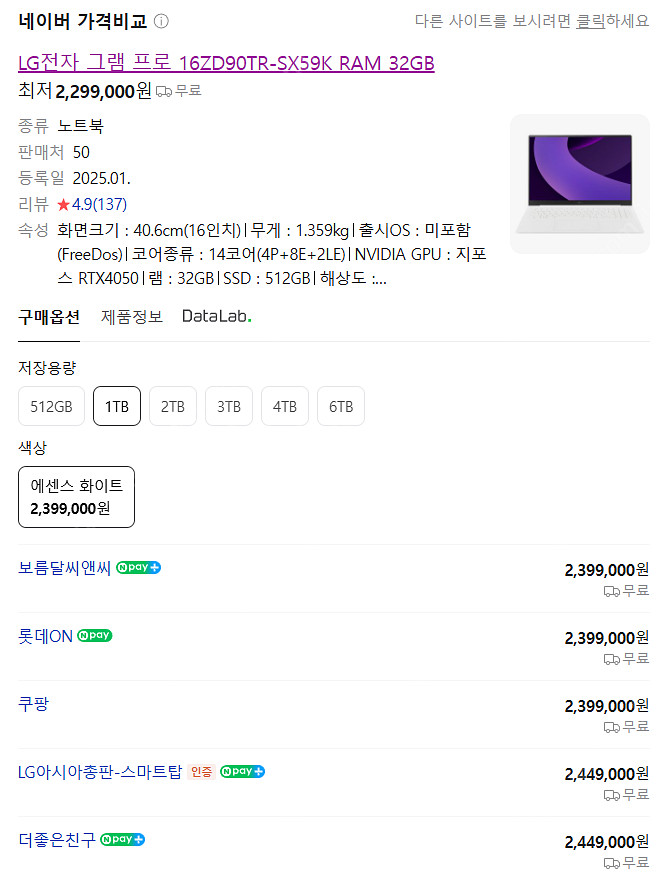
Task: Click the 네이버 가격비교 heading
Action: click(82, 21)
